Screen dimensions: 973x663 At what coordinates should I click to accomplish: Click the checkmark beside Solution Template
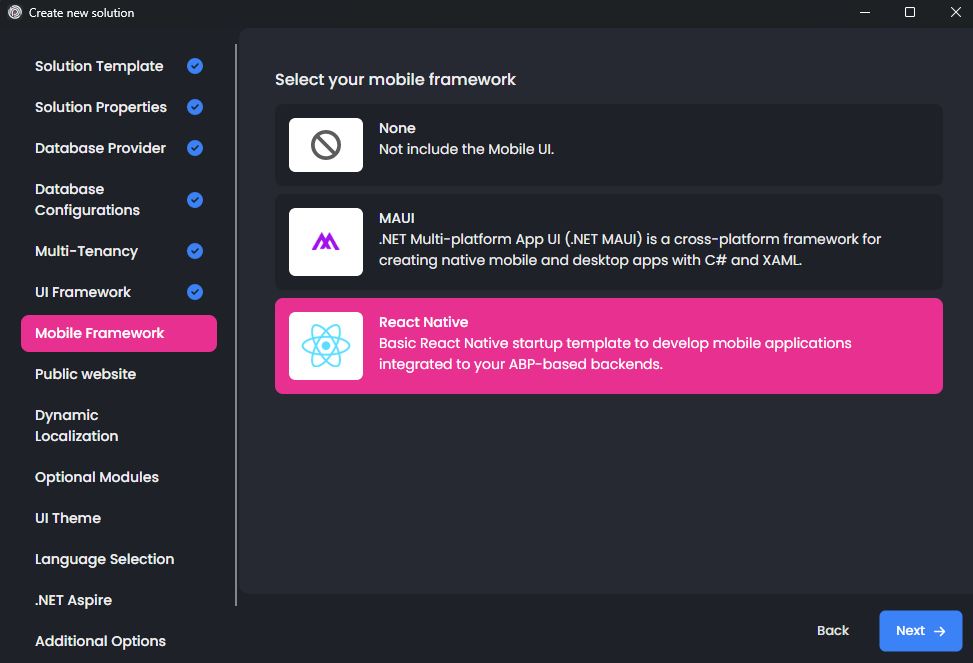click(195, 66)
